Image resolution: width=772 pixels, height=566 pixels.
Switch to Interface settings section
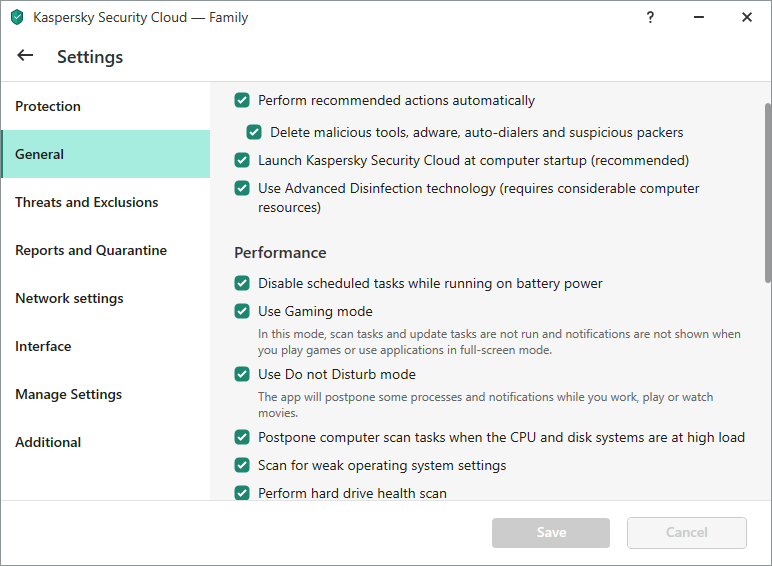point(105,346)
